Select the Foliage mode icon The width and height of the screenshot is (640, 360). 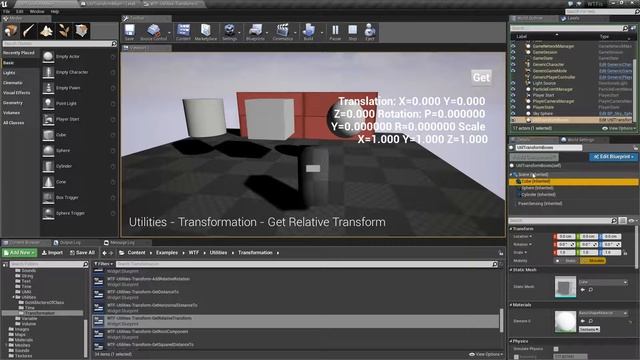[x=64, y=31]
